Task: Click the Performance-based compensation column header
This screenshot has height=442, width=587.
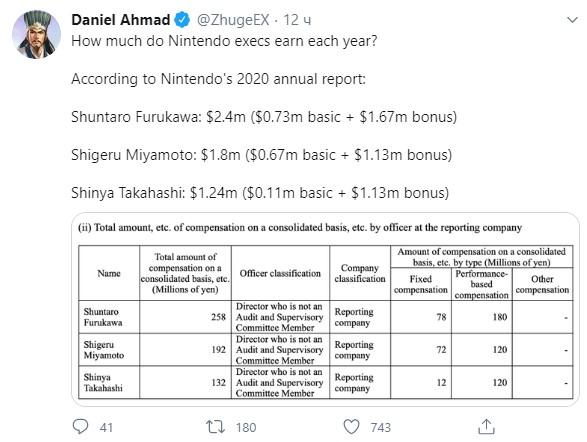Action: pyautogui.click(x=481, y=284)
